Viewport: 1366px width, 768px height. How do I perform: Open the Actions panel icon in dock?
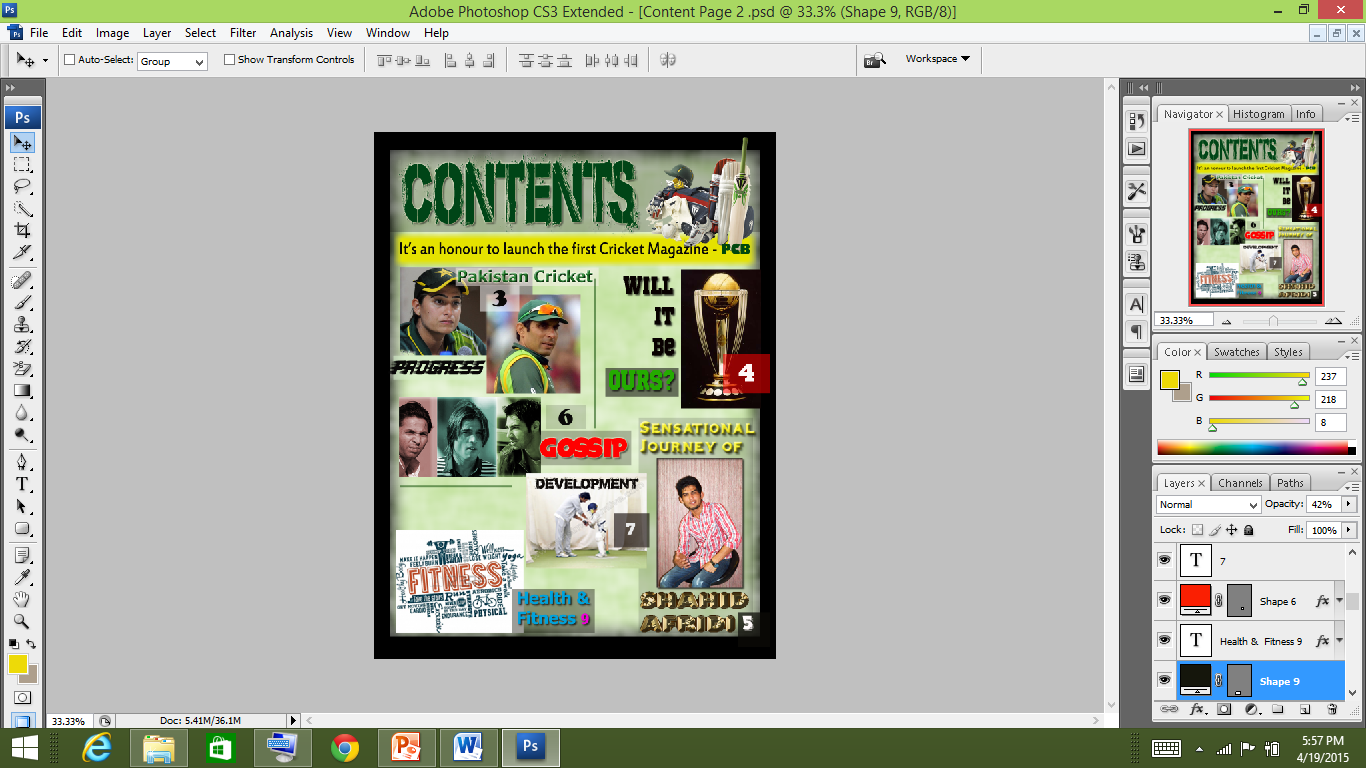tap(1136, 149)
